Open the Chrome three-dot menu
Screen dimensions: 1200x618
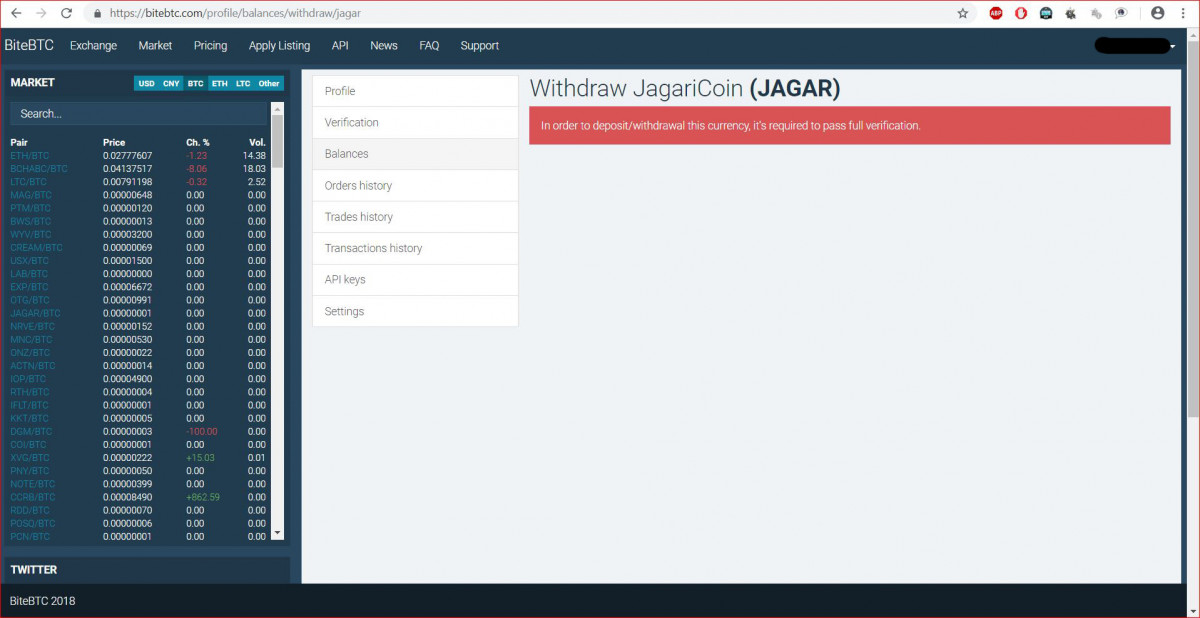1184,14
